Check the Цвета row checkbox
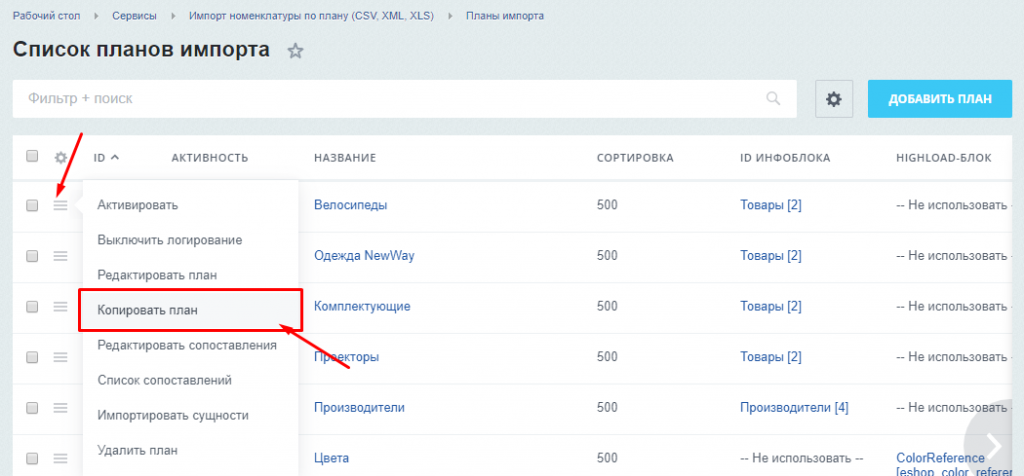 click(32, 458)
